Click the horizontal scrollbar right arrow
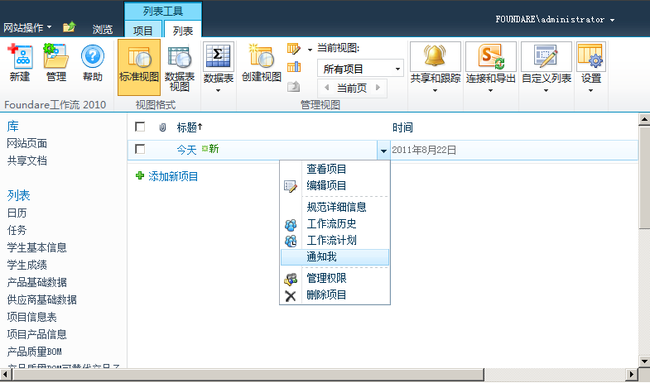Screen dimensions: 650x383 click(631, 374)
